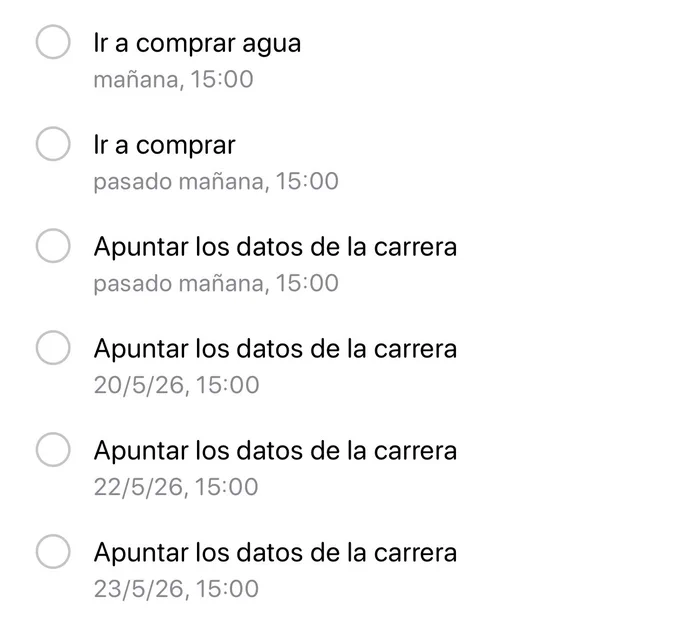
Task: Tap 'pasado mañana, 15:00' under 'Ir a comprar'
Action: (216, 182)
